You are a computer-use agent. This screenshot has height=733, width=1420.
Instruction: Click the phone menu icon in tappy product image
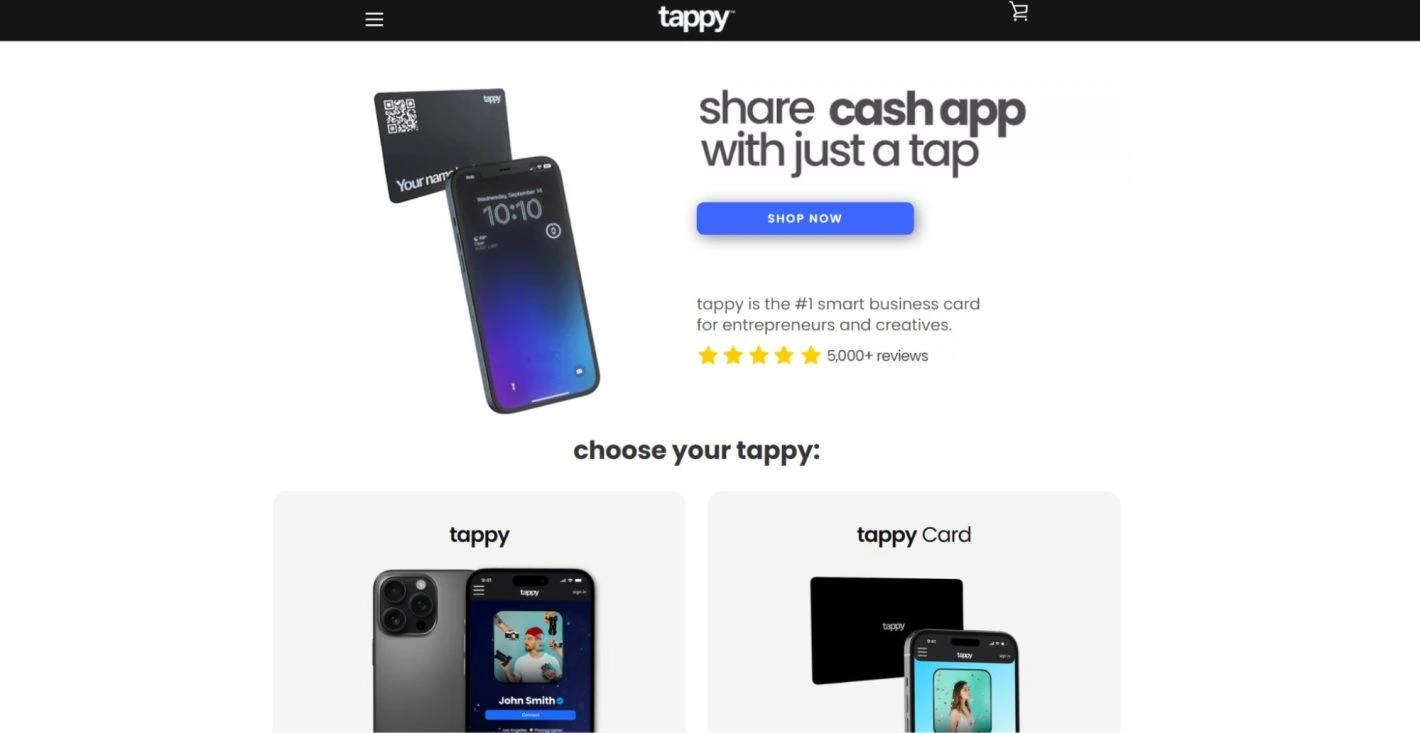click(x=479, y=591)
